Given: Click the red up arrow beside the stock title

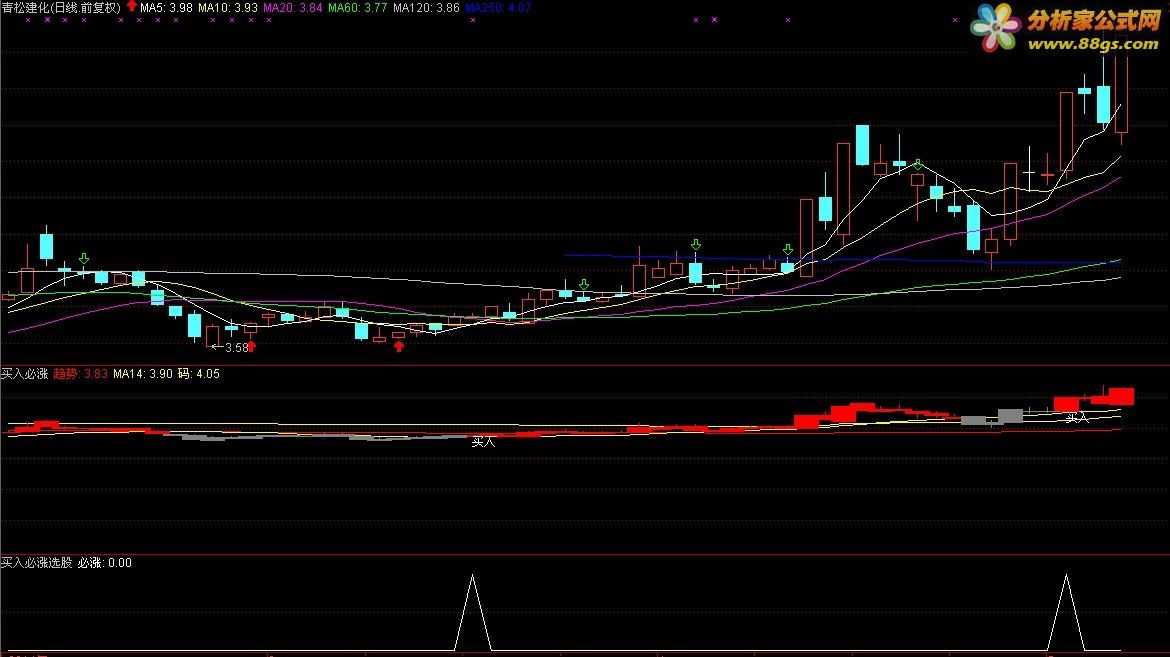Looking at the screenshot, I should [x=131, y=6].
